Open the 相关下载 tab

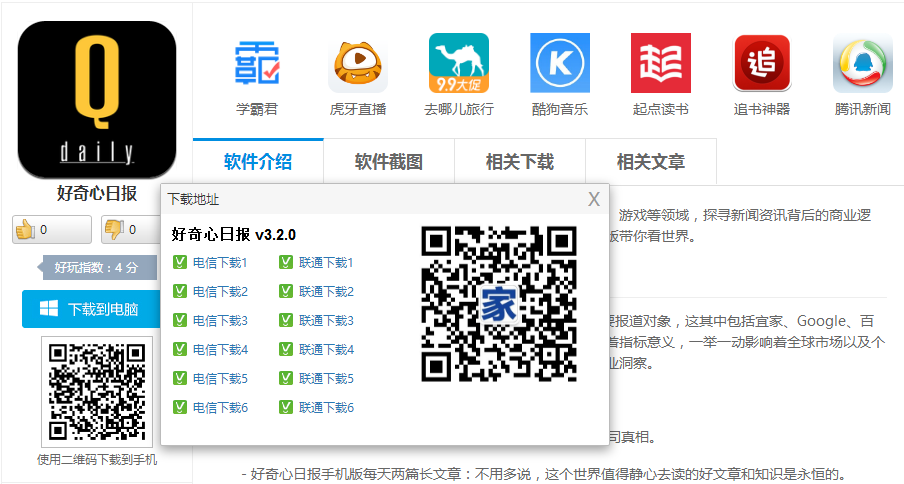tap(520, 162)
